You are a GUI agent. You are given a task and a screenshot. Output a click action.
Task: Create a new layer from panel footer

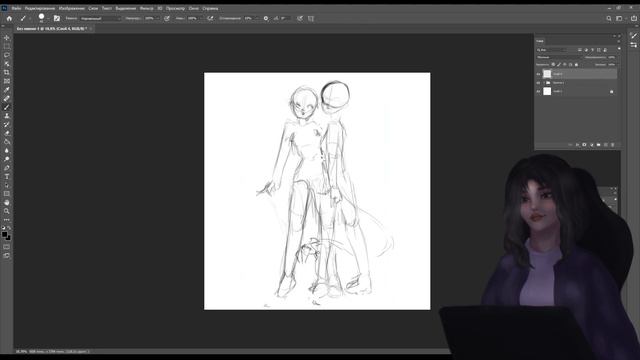[605, 144]
